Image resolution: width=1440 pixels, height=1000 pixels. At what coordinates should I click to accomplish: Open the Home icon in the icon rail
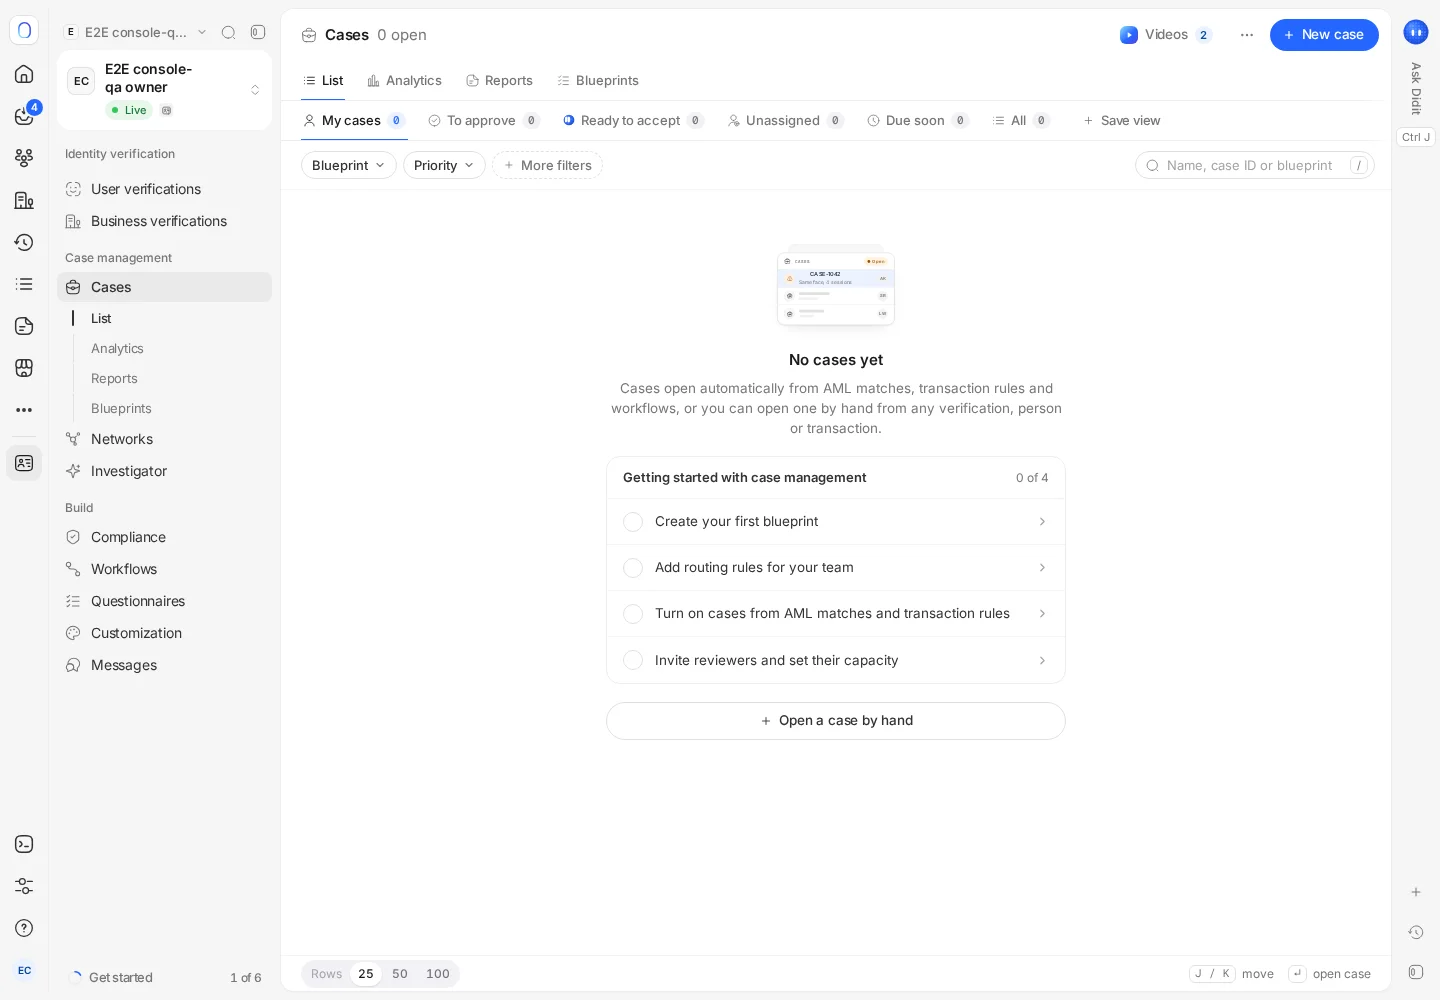coord(24,74)
